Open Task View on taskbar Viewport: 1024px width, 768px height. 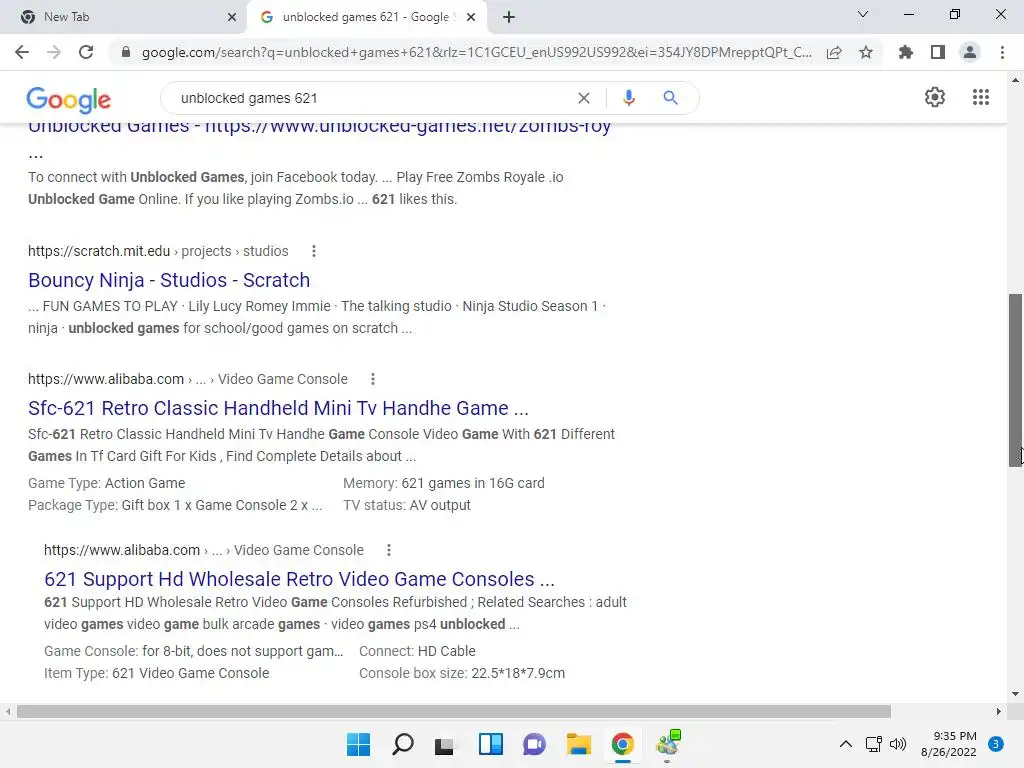coord(445,744)
